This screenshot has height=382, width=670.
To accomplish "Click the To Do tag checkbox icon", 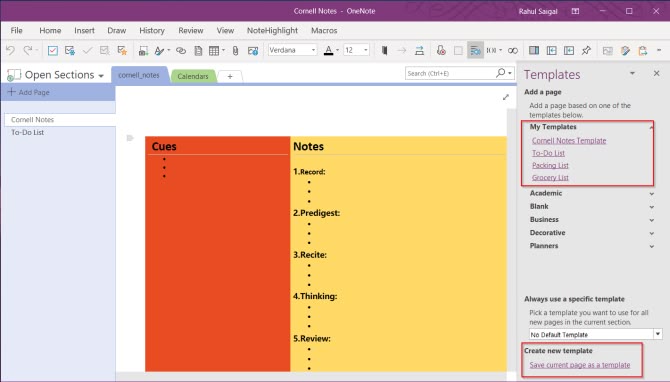I will tap(53, 50).
